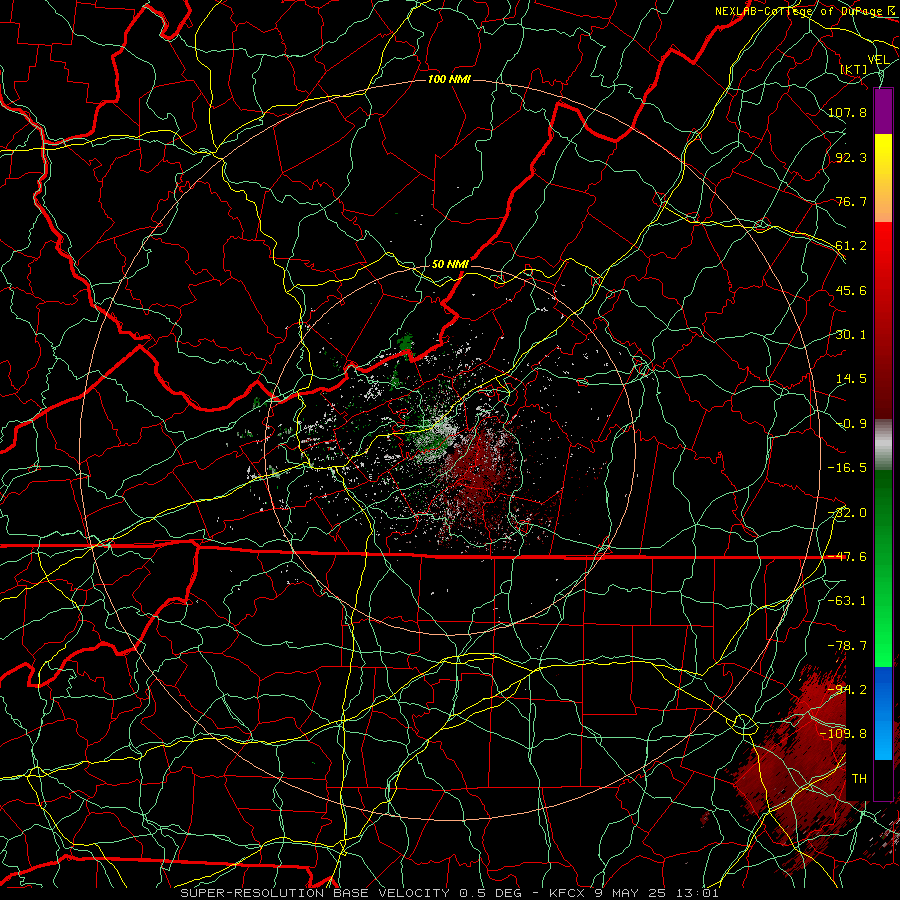Click the VEL legend title

(x=879, y=60)
